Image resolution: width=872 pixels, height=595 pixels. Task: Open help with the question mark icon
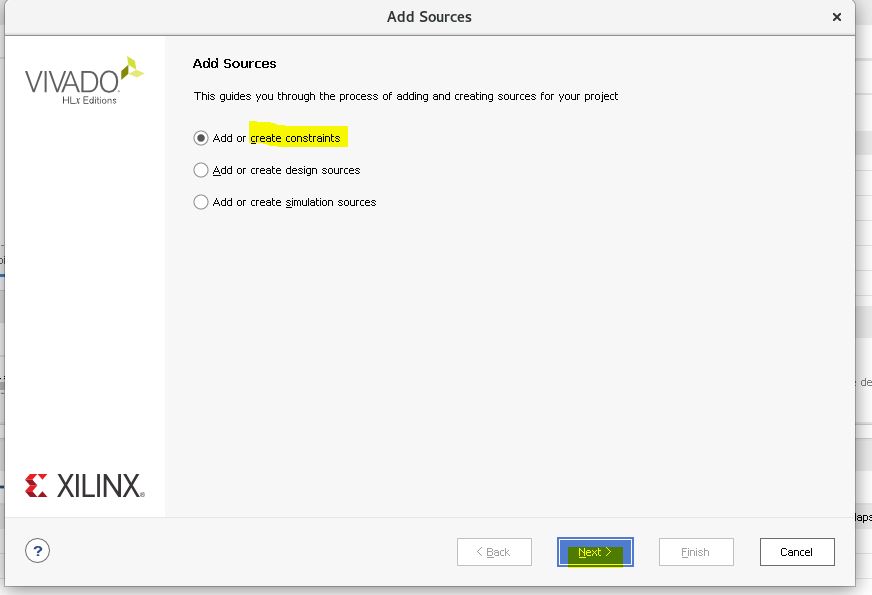(x=37, y=551)
